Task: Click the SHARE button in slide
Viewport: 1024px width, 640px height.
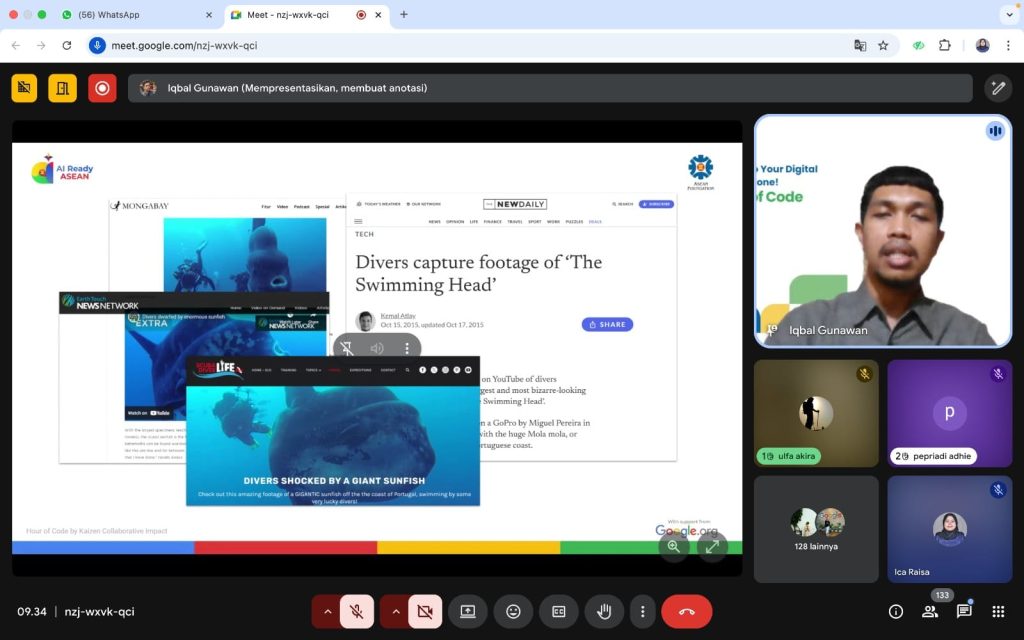Action: (x=607, y=324)
